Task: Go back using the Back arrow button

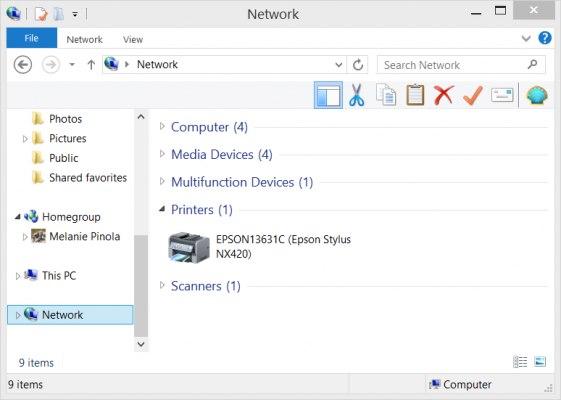Action: point(23,65)
